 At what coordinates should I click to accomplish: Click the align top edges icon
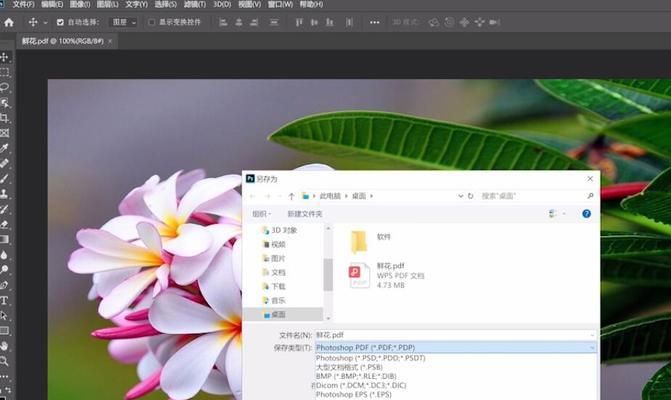pos(299,22)
